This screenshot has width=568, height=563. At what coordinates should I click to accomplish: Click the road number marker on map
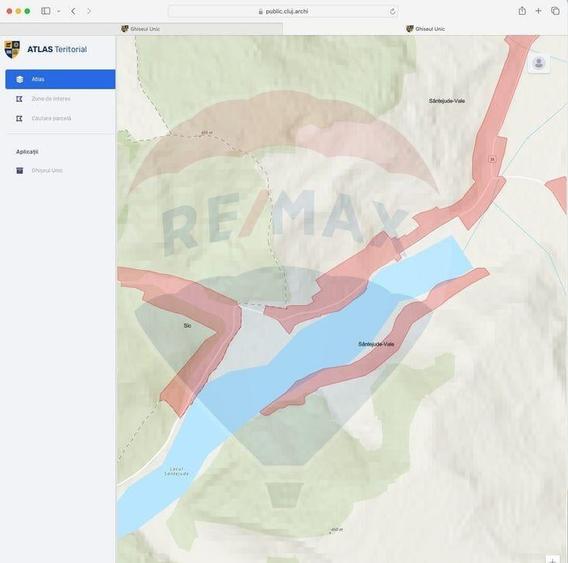click(492, 159)
